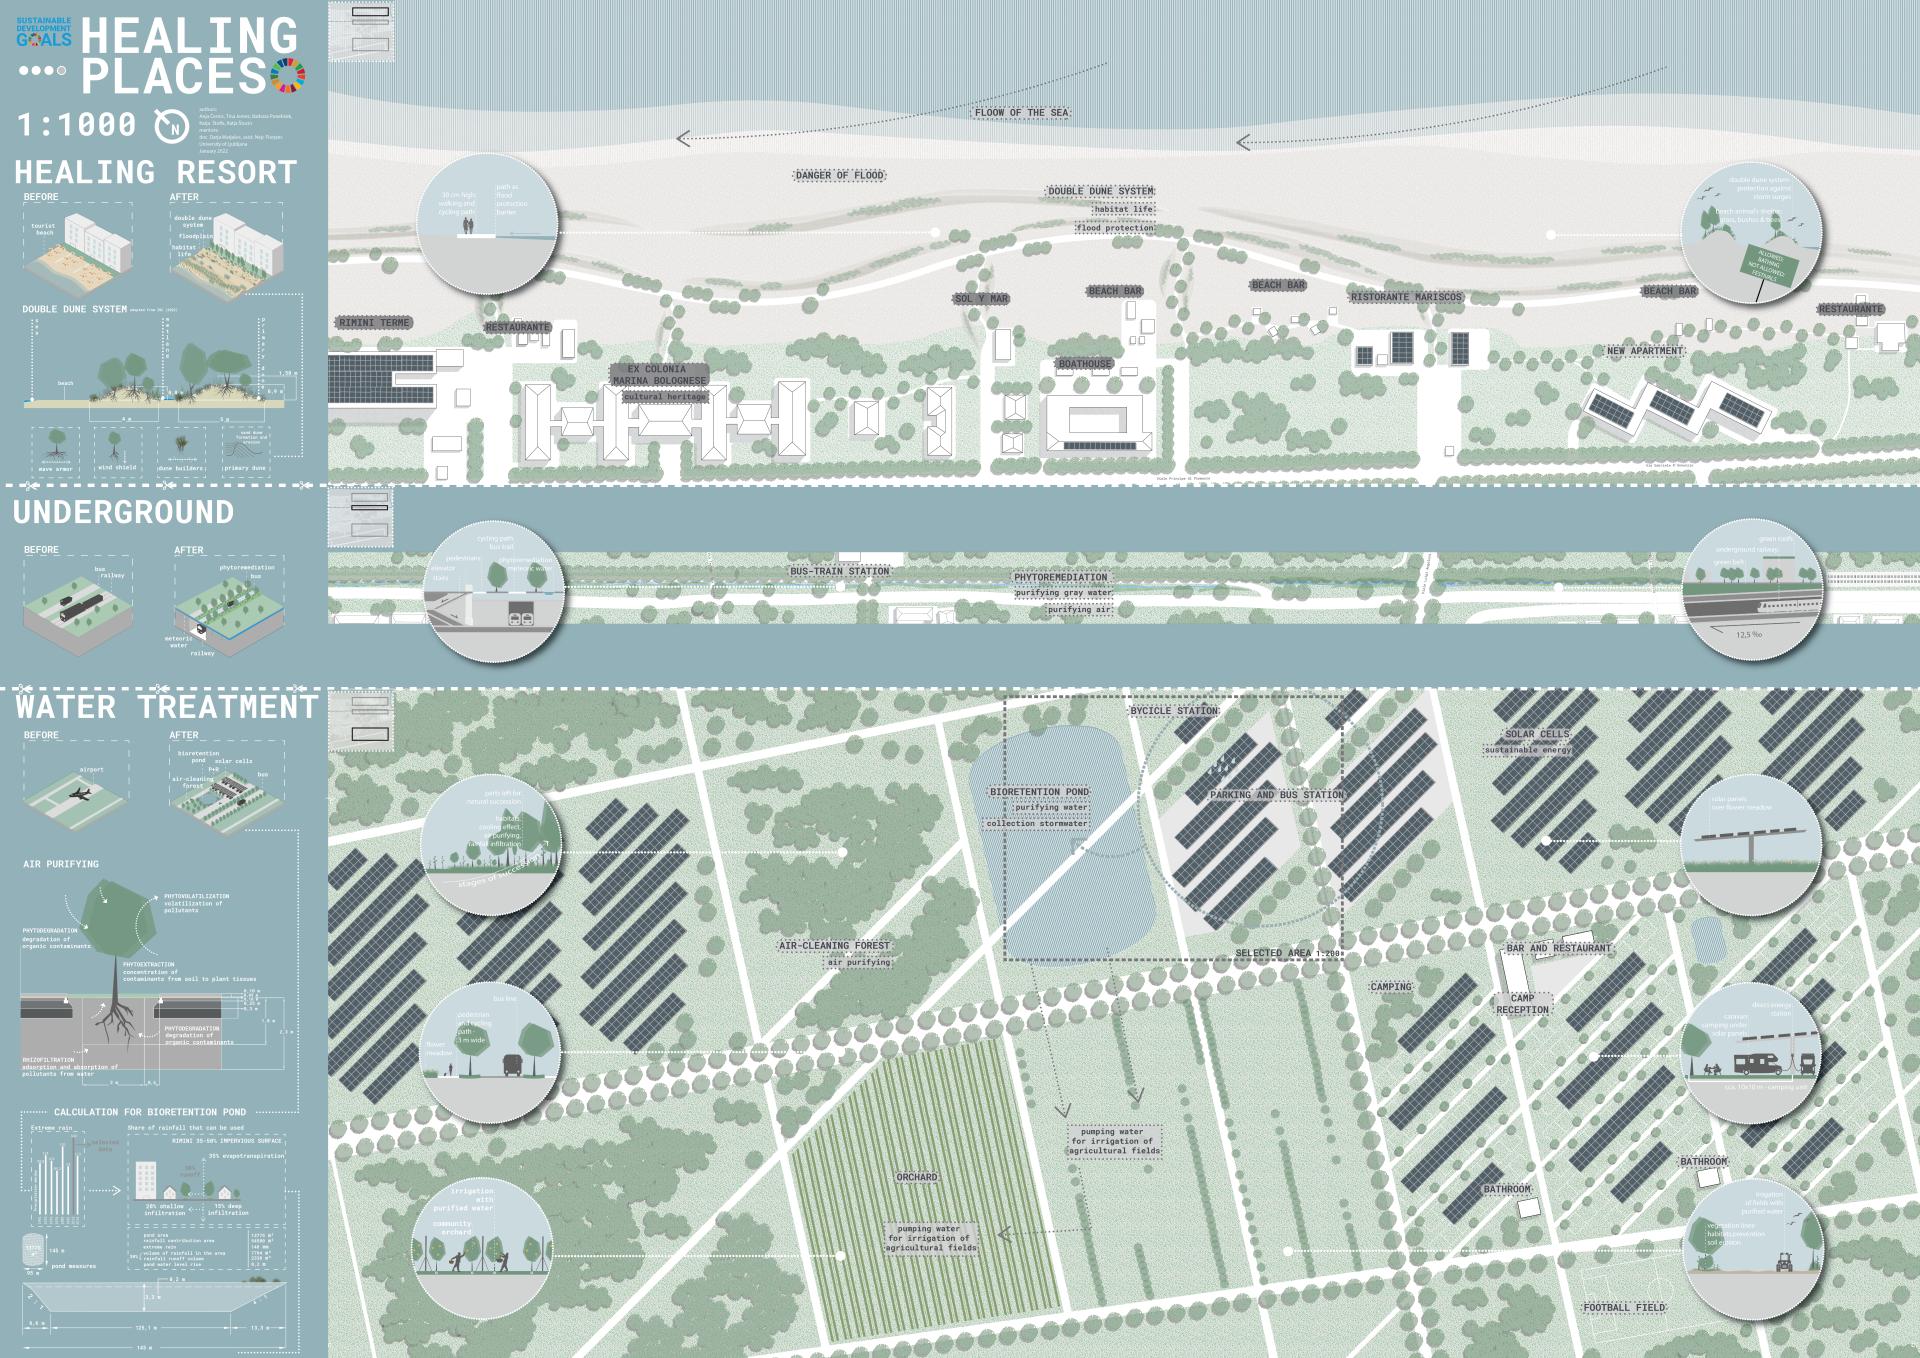Select the top key-map thumbnail beside title

pos(360,30)
